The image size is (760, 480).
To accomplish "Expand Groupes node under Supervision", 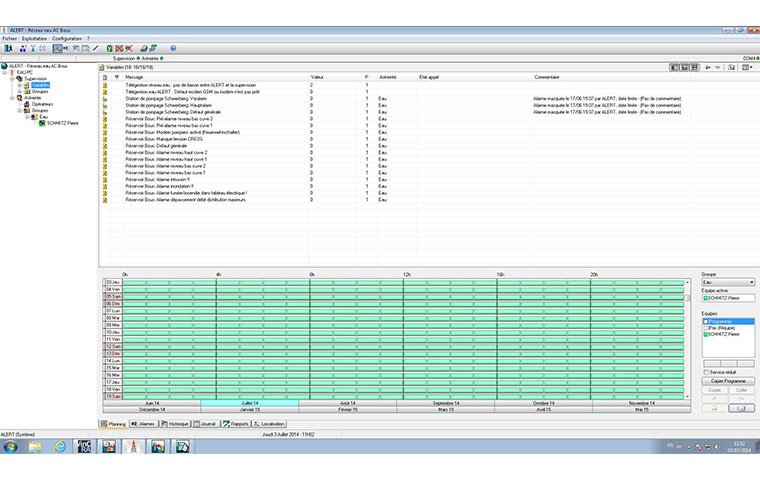I will pos(19,91).
